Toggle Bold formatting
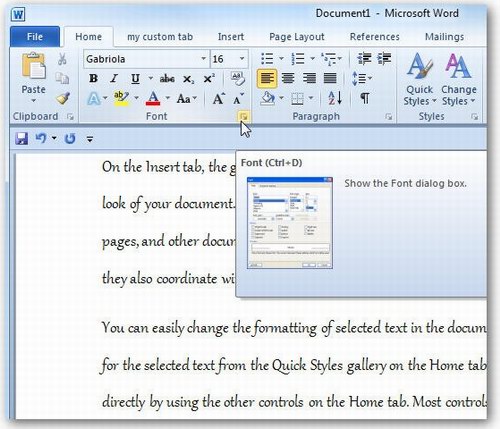Screen dimensions: 500x429 click(x=93, y=79)
